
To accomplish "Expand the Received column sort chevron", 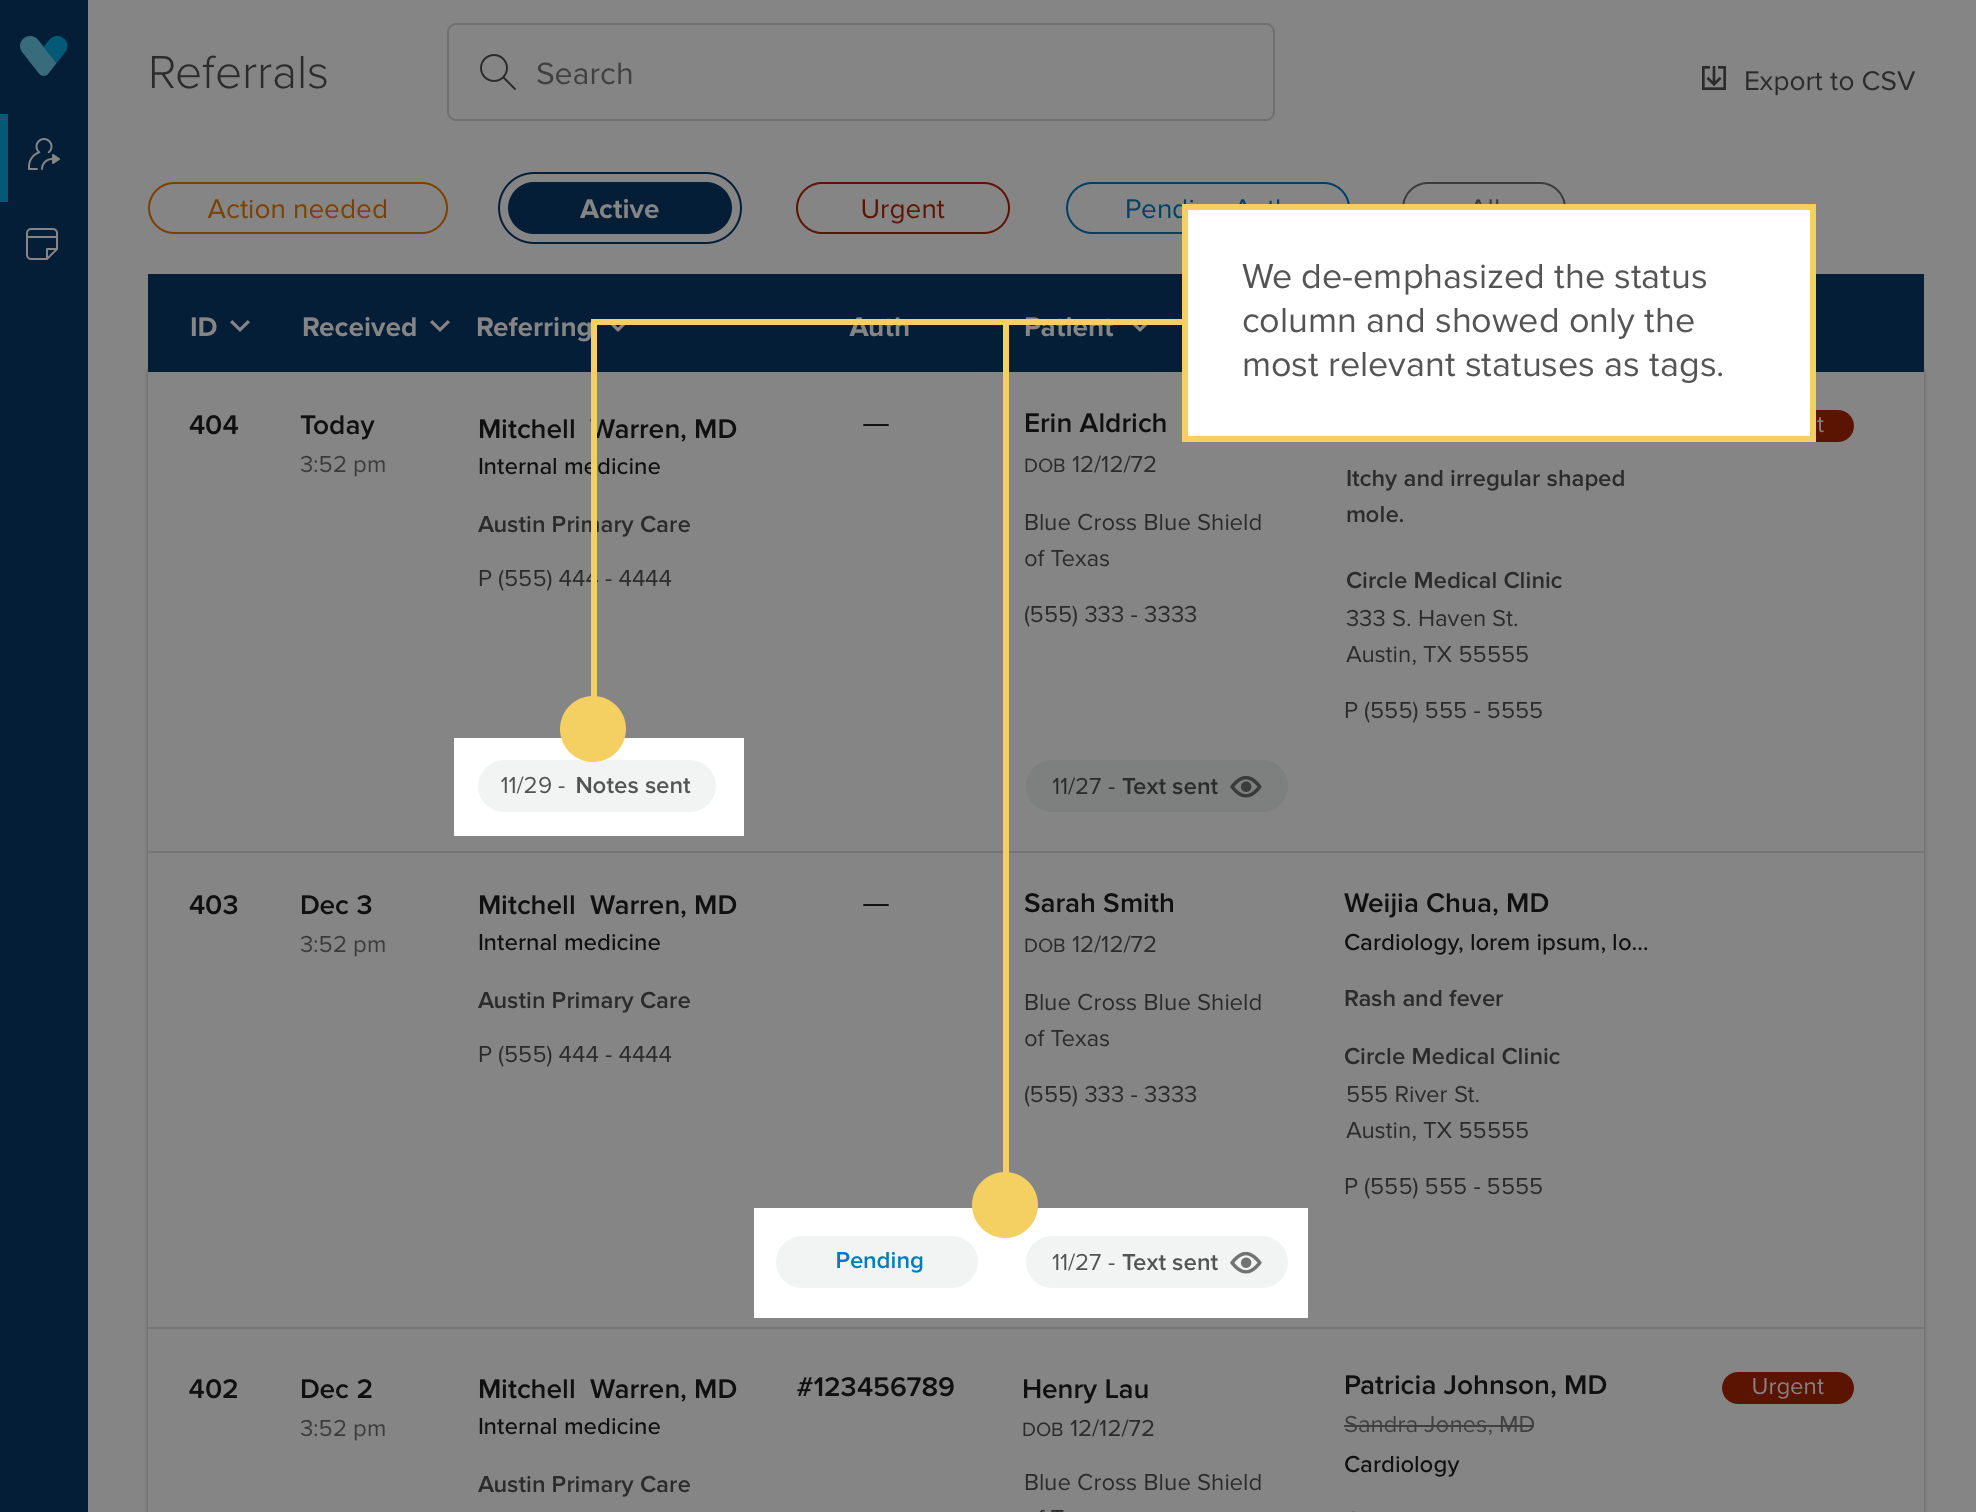I will (440, 327).
